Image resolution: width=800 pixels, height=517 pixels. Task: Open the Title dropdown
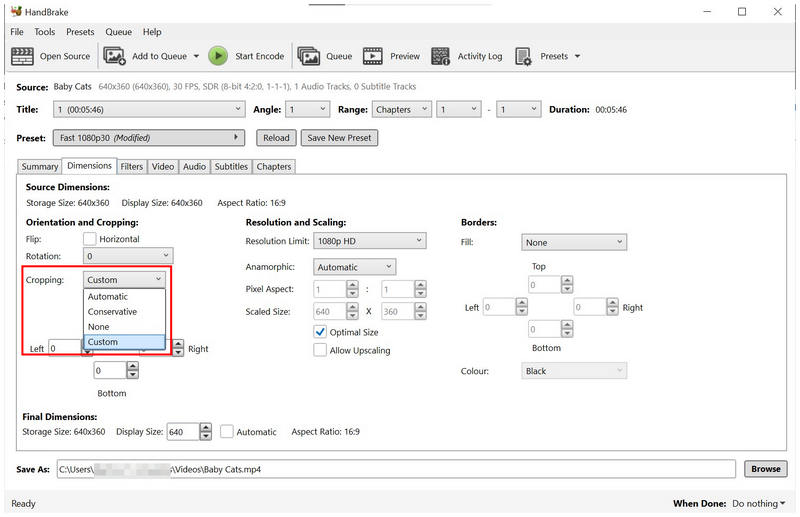148,109
